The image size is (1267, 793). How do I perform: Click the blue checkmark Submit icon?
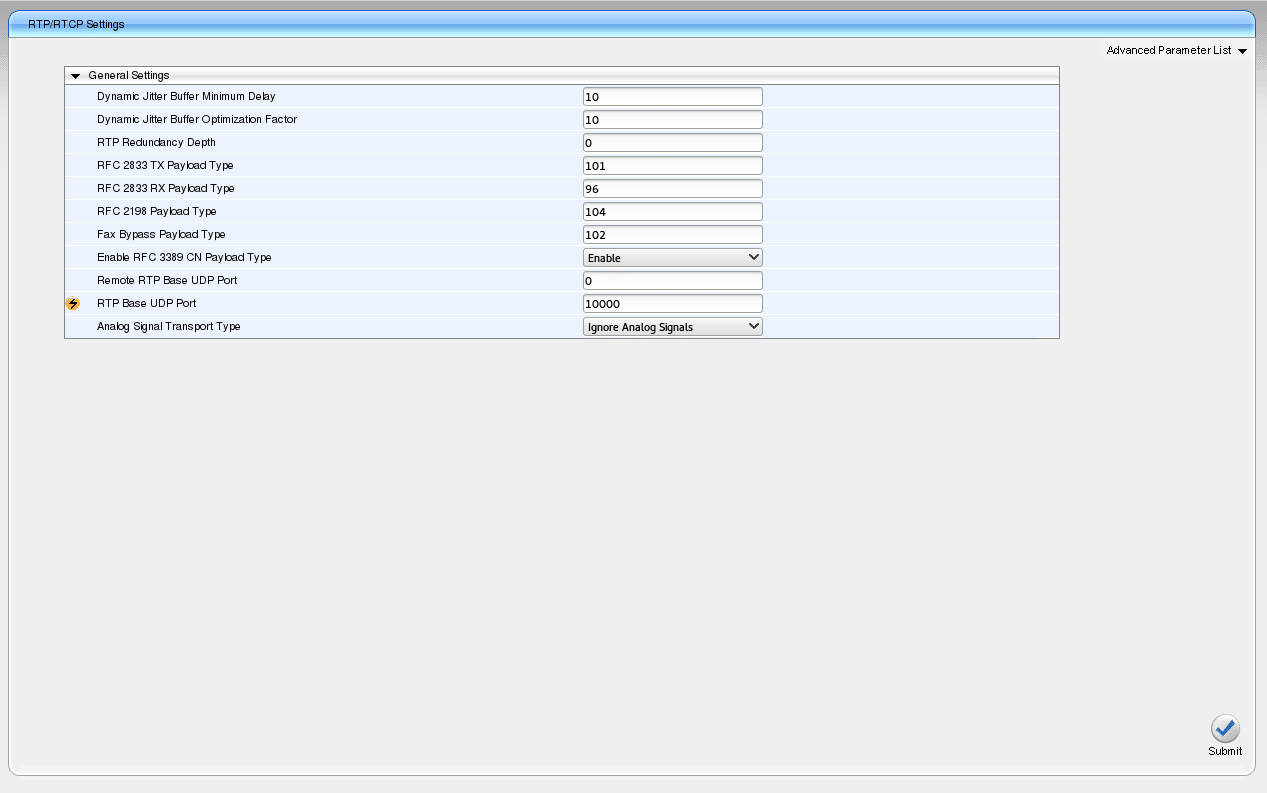(x=1225, y=729)
